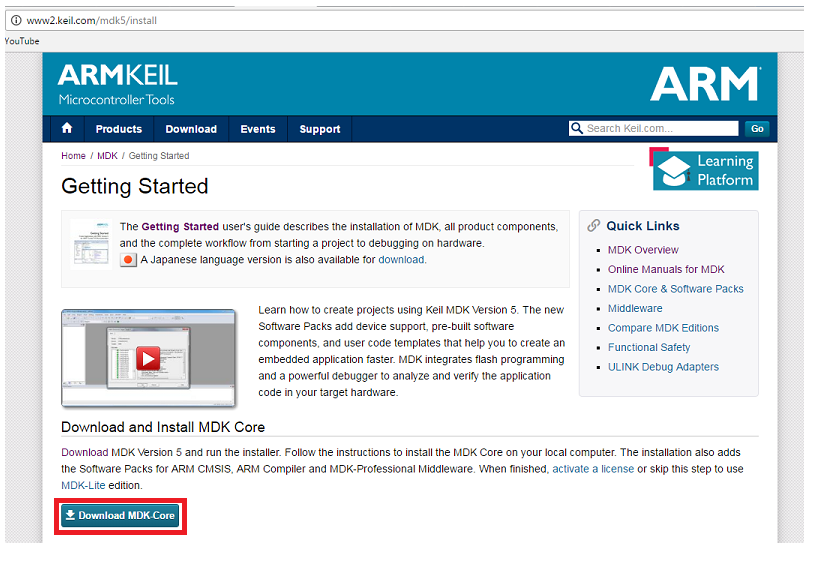
Task: Click the Go search button
Action: point(757,128)
